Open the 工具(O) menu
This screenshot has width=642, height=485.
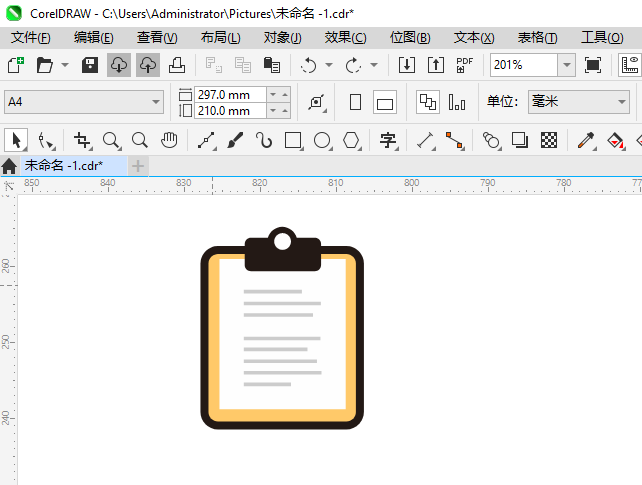pos(602,38)
